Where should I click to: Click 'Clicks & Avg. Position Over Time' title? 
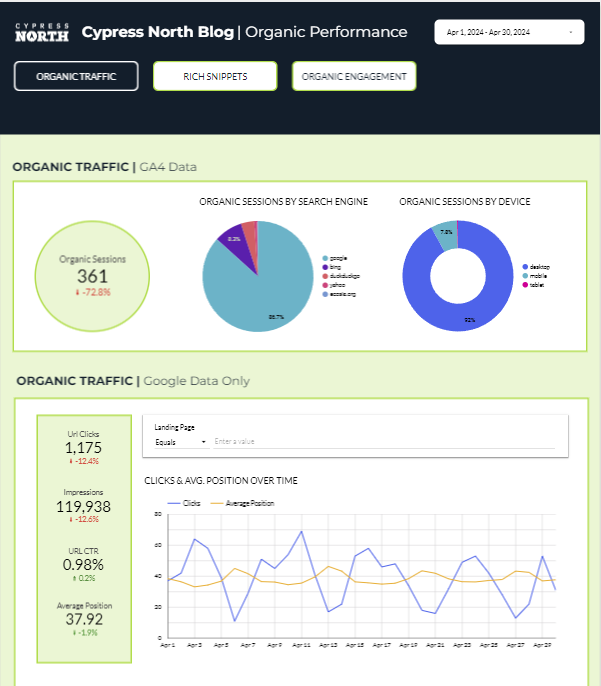(221, 481)
